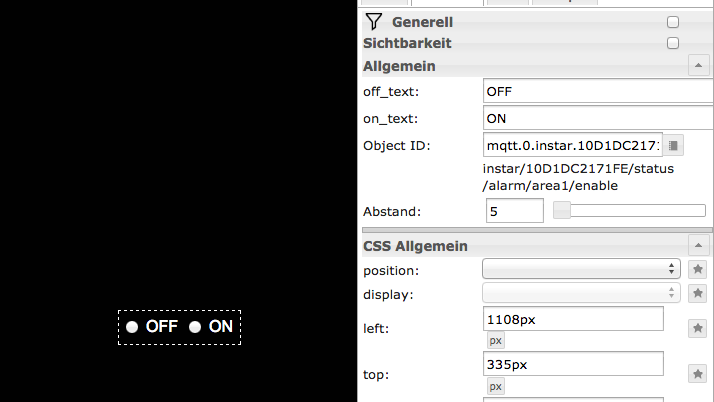Click the filter funnel icon beside Generell
Screen dimensions: 714x402
(x=373, y=21)
